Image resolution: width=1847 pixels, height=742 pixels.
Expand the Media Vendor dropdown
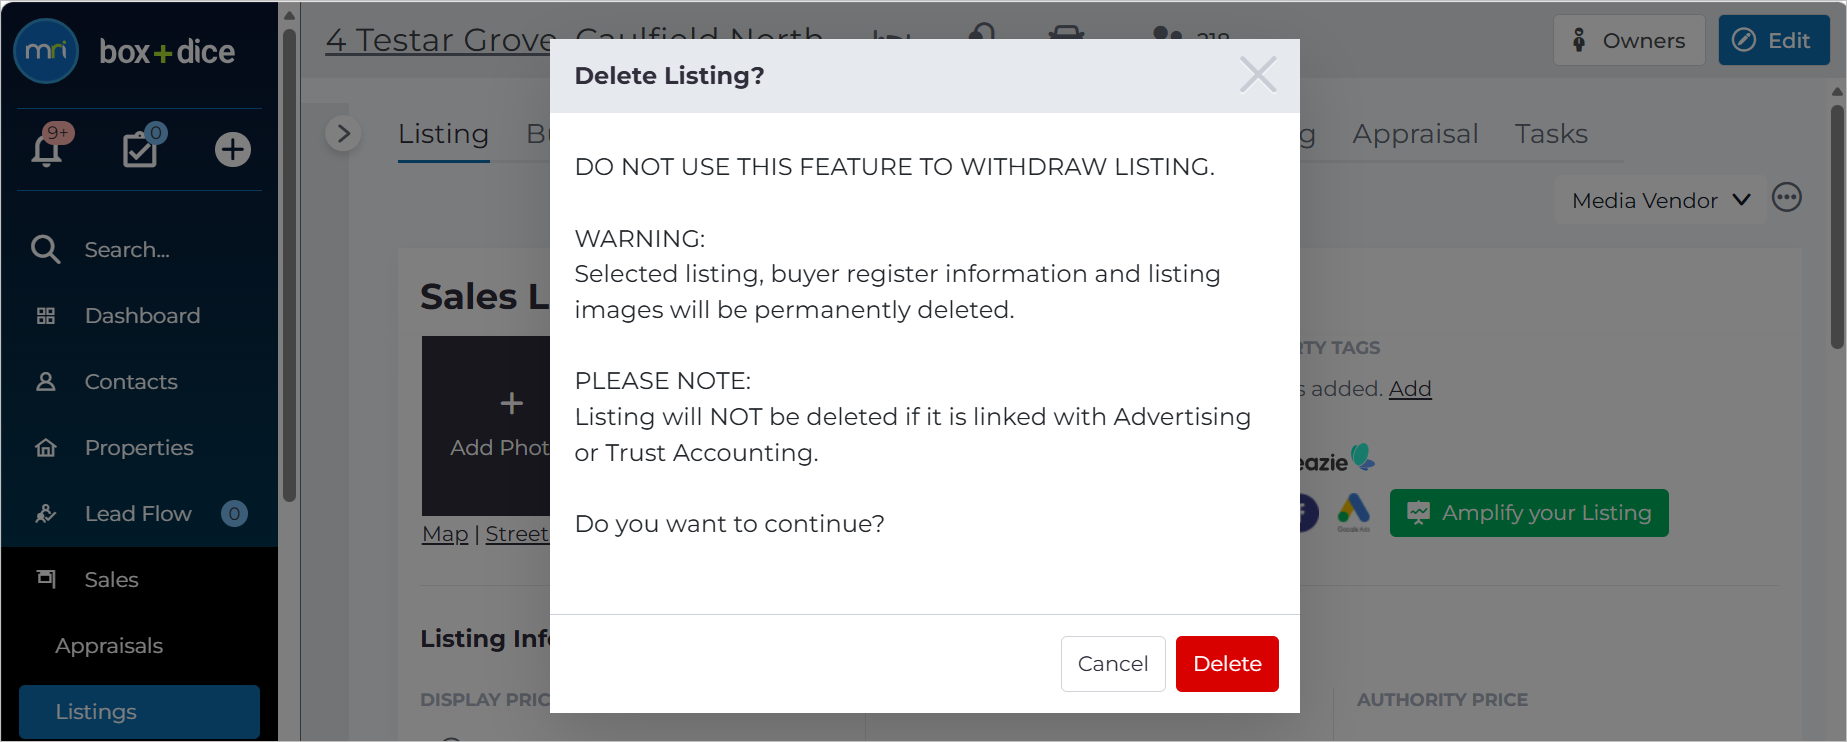tap(1660, 200)
